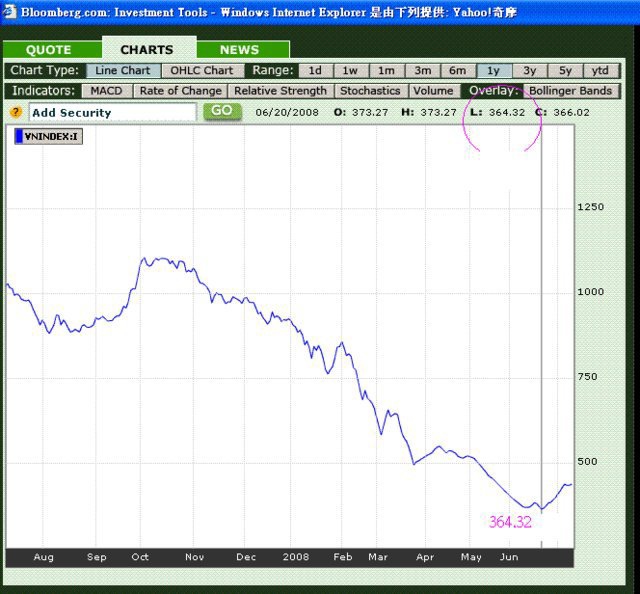Enable the Relative Strength indicator
This screenshot has height=594, width=640.
tap(280, 91)
